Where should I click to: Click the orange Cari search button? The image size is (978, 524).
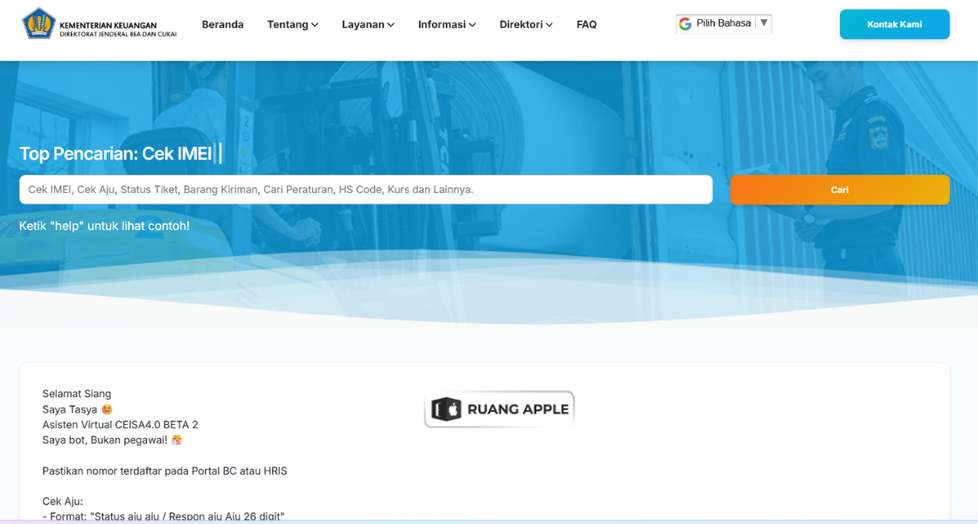tap(839, 190)
